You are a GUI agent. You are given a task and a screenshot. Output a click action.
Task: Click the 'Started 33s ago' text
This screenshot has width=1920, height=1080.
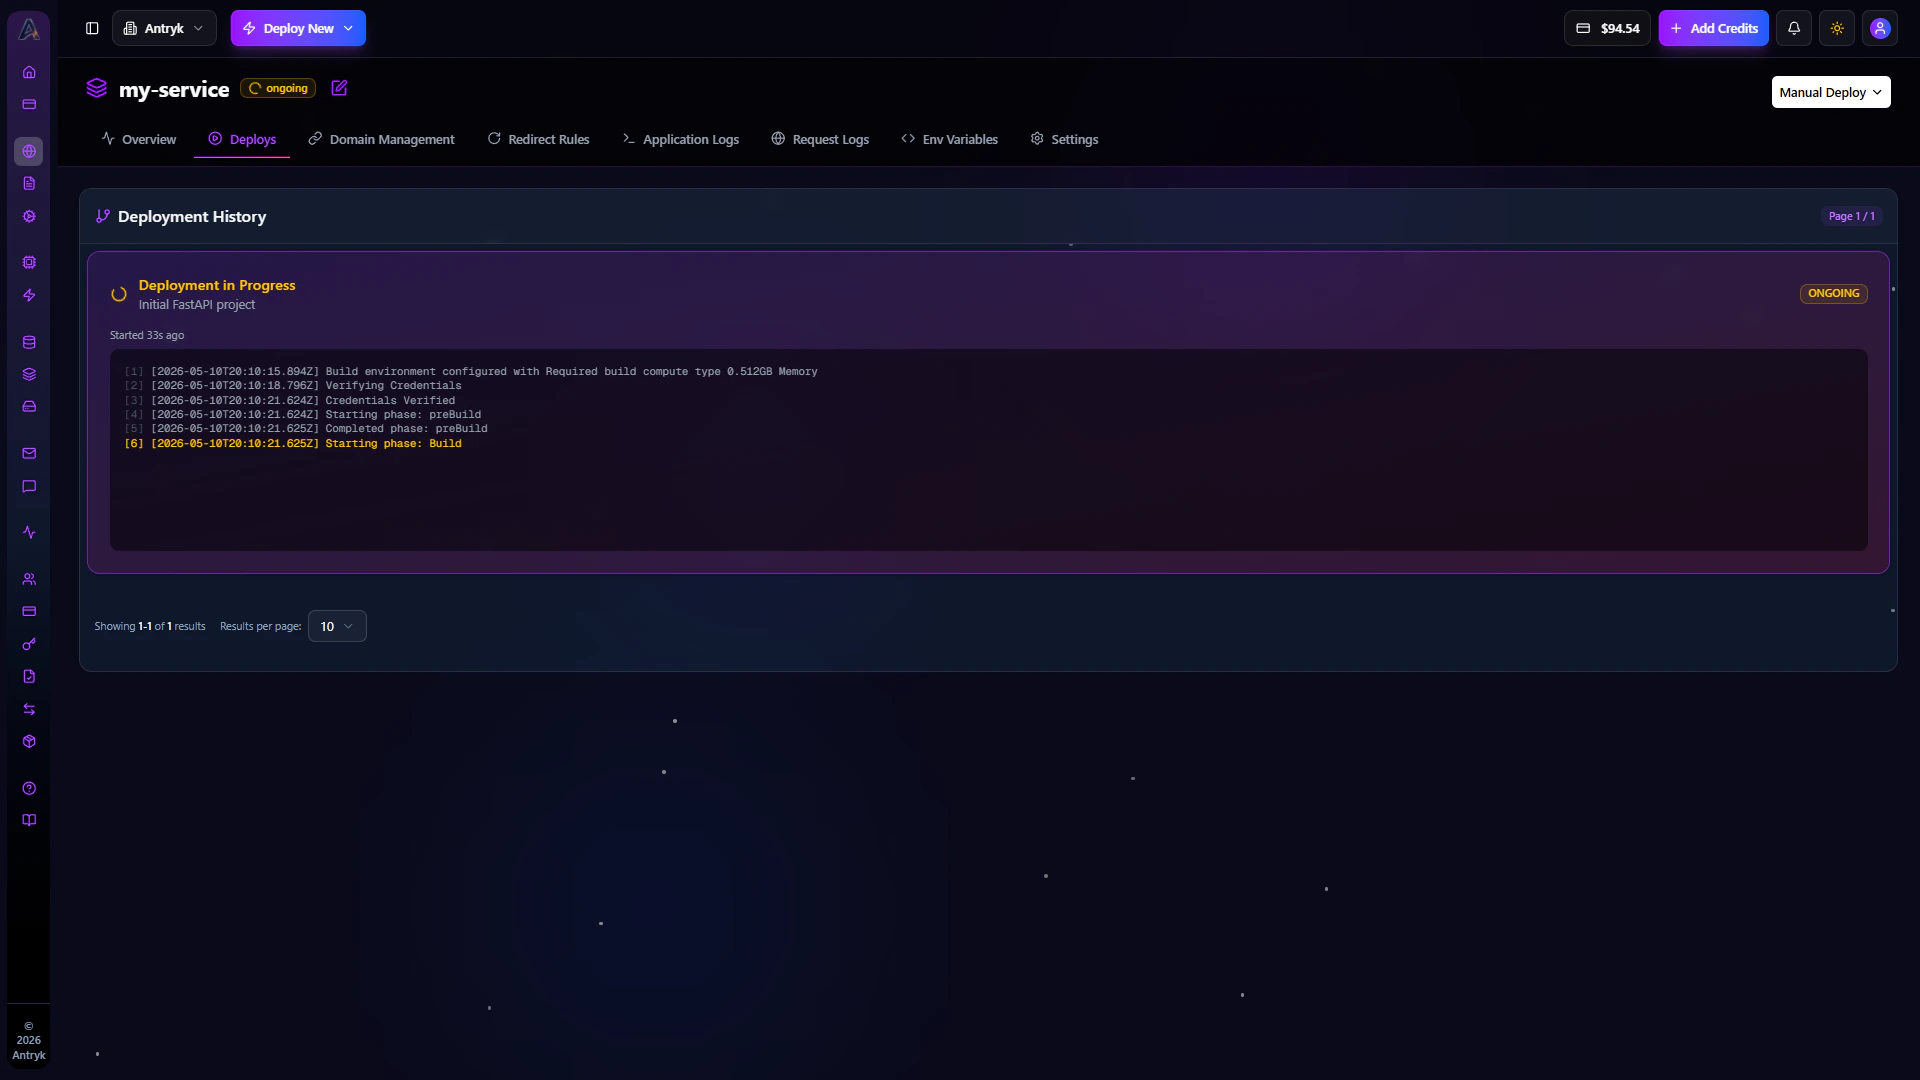[x=147, y=335]
